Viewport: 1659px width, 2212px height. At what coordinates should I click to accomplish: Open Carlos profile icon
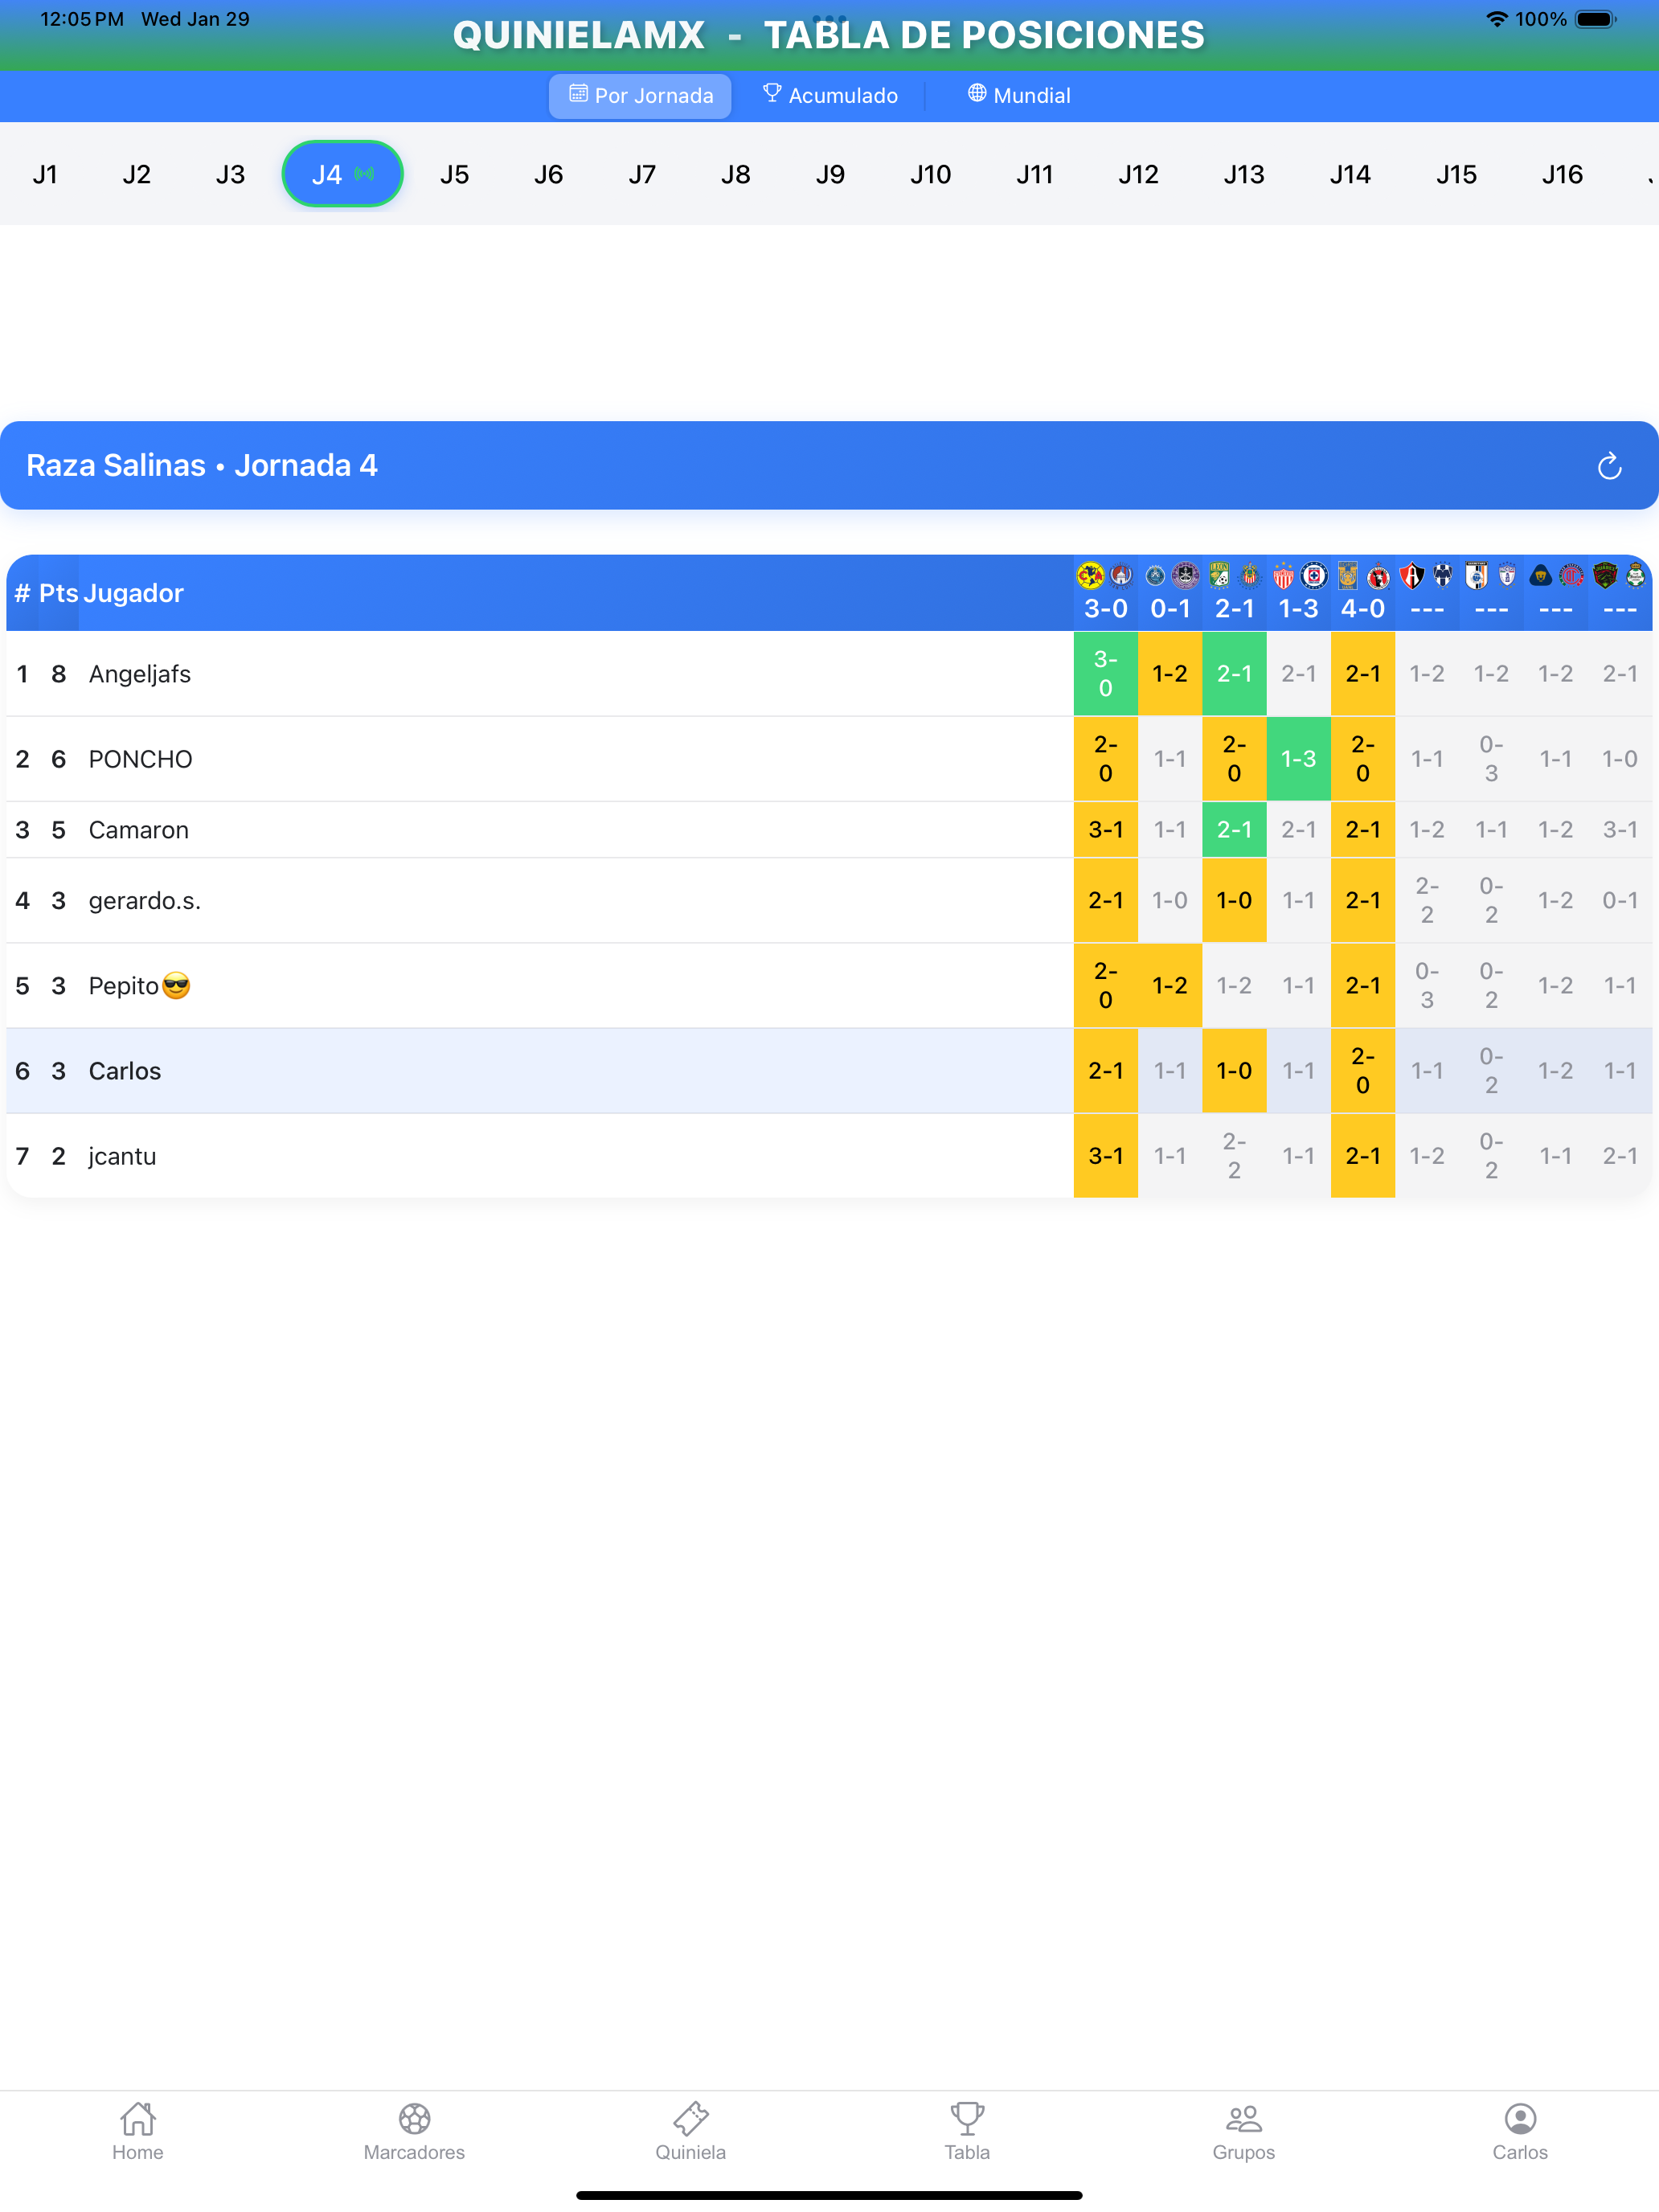tap(1519, 2118)
